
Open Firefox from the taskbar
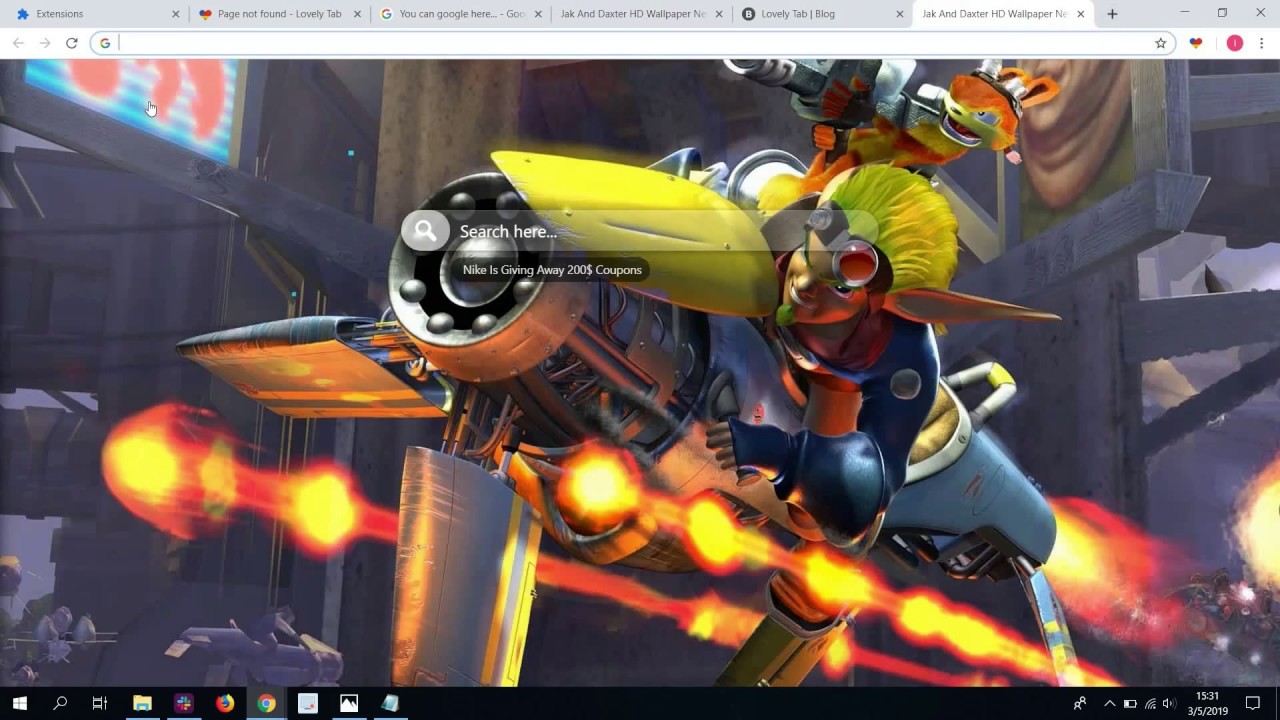click(x=225, y=703)
